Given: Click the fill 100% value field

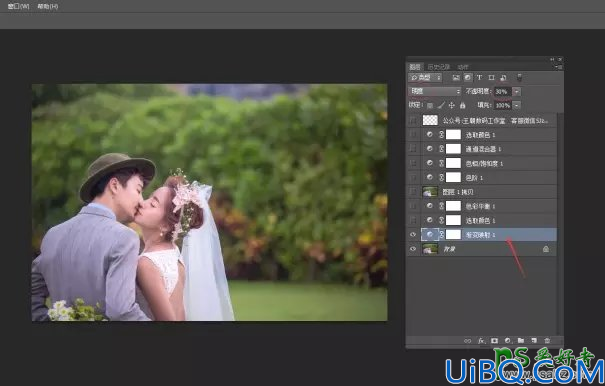Looking at the screenshot, I should [503, 105].
